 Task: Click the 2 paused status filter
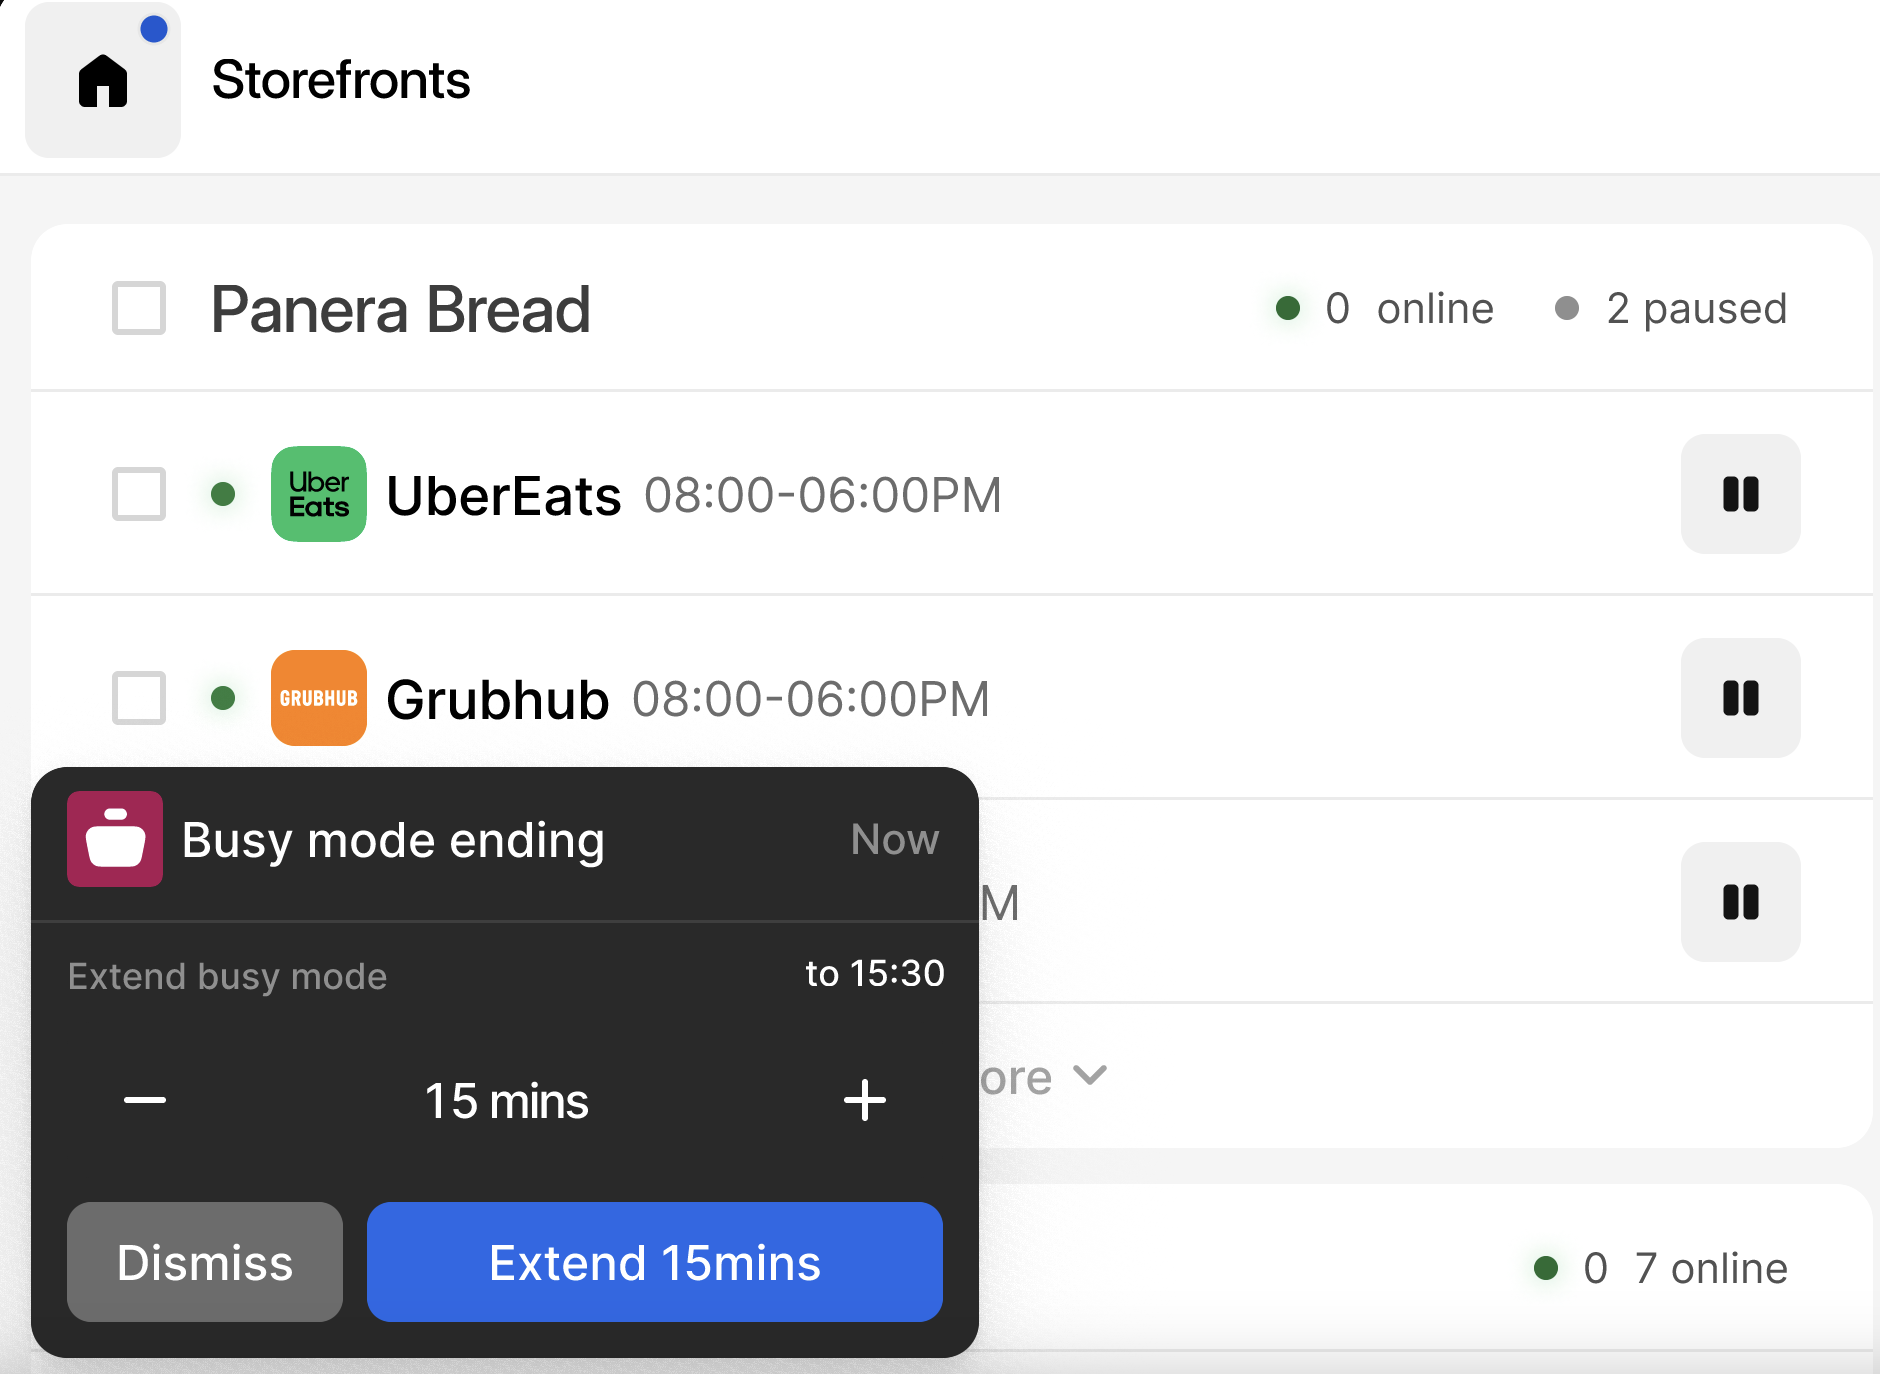tap(1672, 308)
